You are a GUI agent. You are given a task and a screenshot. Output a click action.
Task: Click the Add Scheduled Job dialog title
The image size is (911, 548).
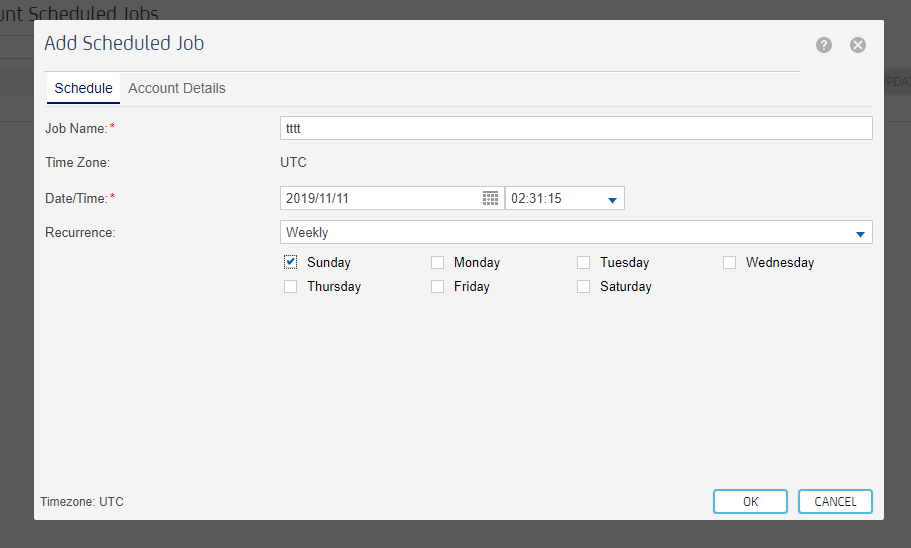click(x=124, y=44)
